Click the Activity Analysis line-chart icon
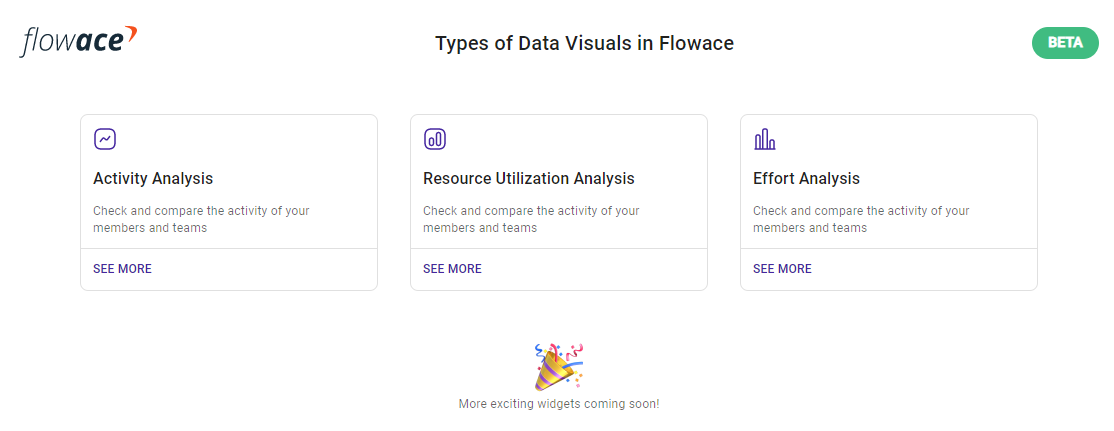The image size is (1114, 431). [105, 138]
